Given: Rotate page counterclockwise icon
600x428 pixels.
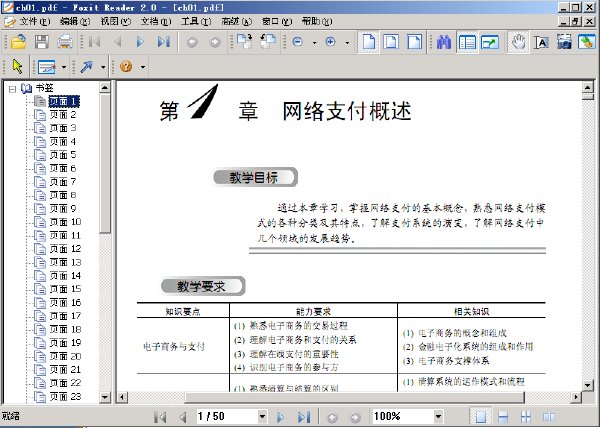Looking at the screenshot, I should [x=268, y=41].
